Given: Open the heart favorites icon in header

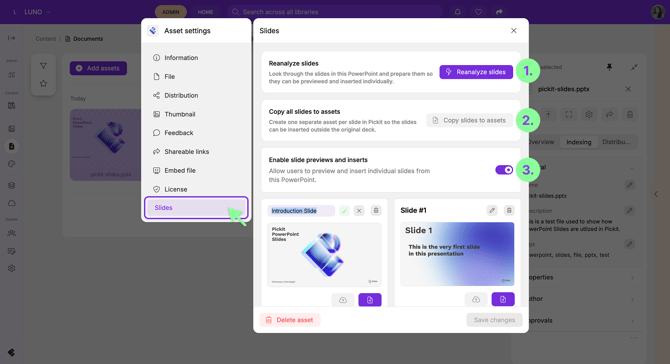Looking at the screenshot, I should pyautogui.click(x=479, y=12).
